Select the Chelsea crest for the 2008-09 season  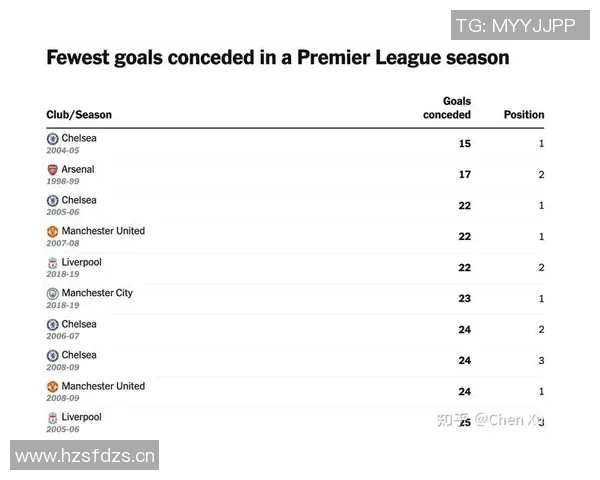pyautogui.click(x=53, y=356)
